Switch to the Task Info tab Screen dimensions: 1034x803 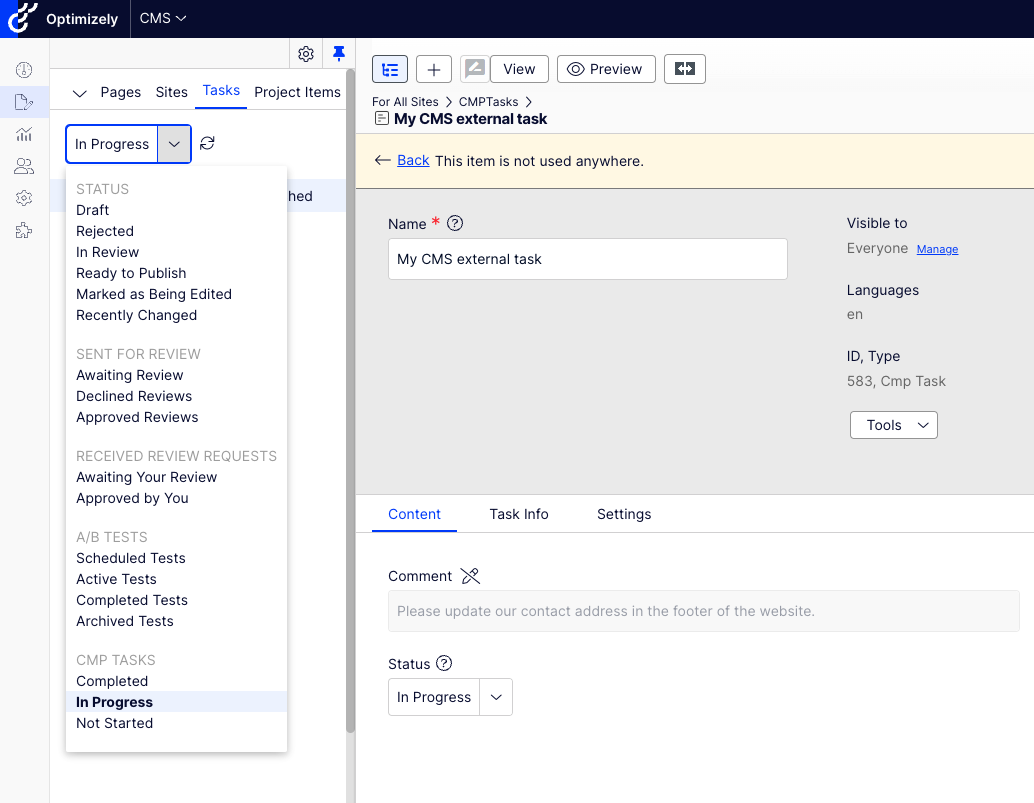(x=518, y=514)
